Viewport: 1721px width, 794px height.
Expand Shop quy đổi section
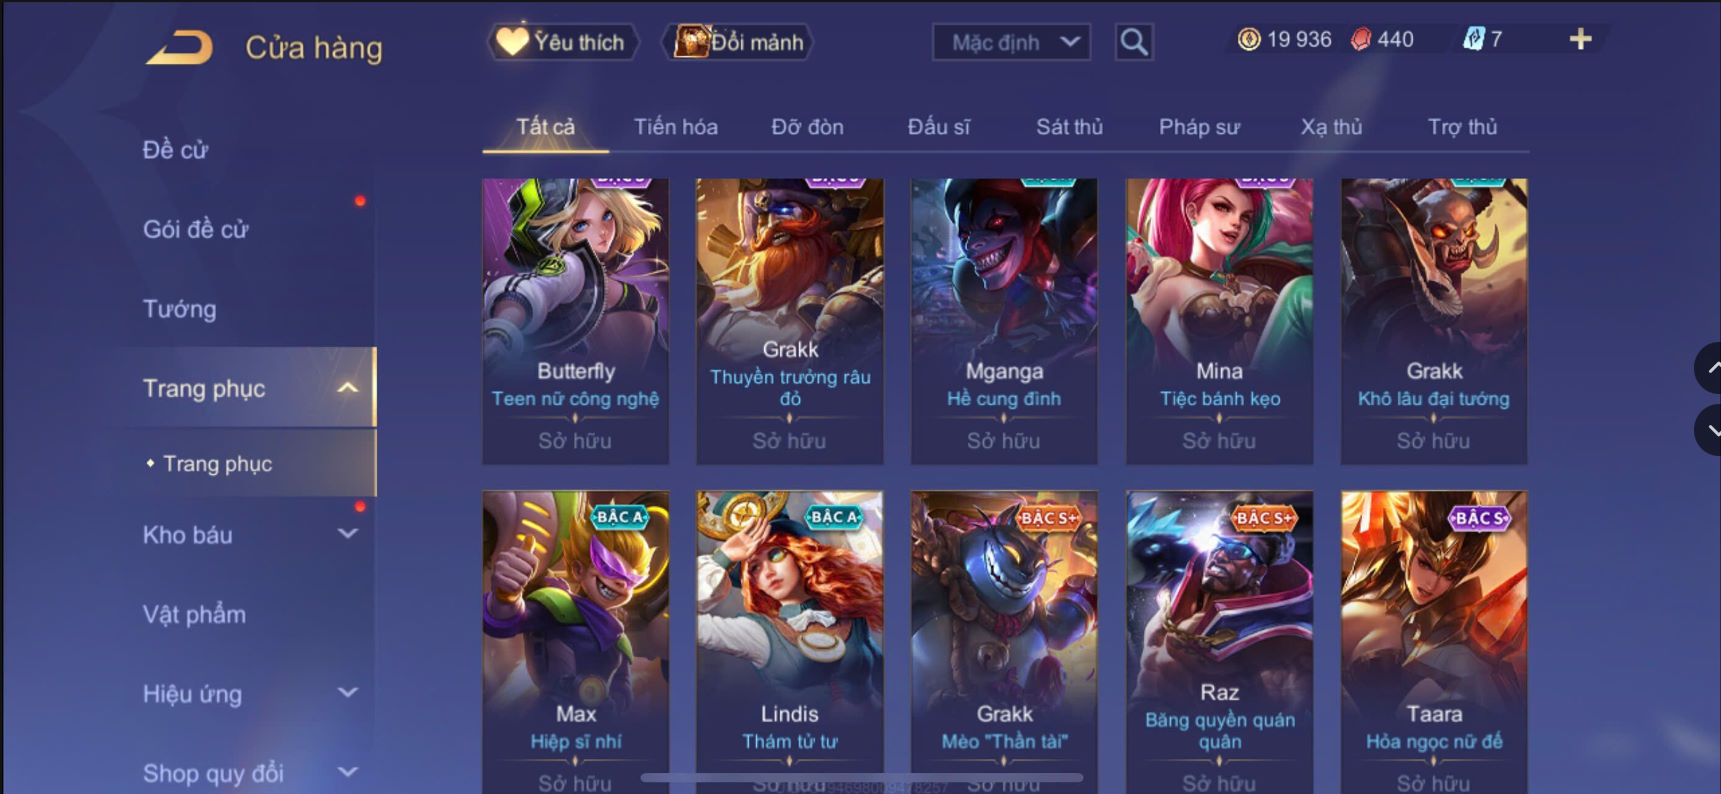tap(348, 772)
